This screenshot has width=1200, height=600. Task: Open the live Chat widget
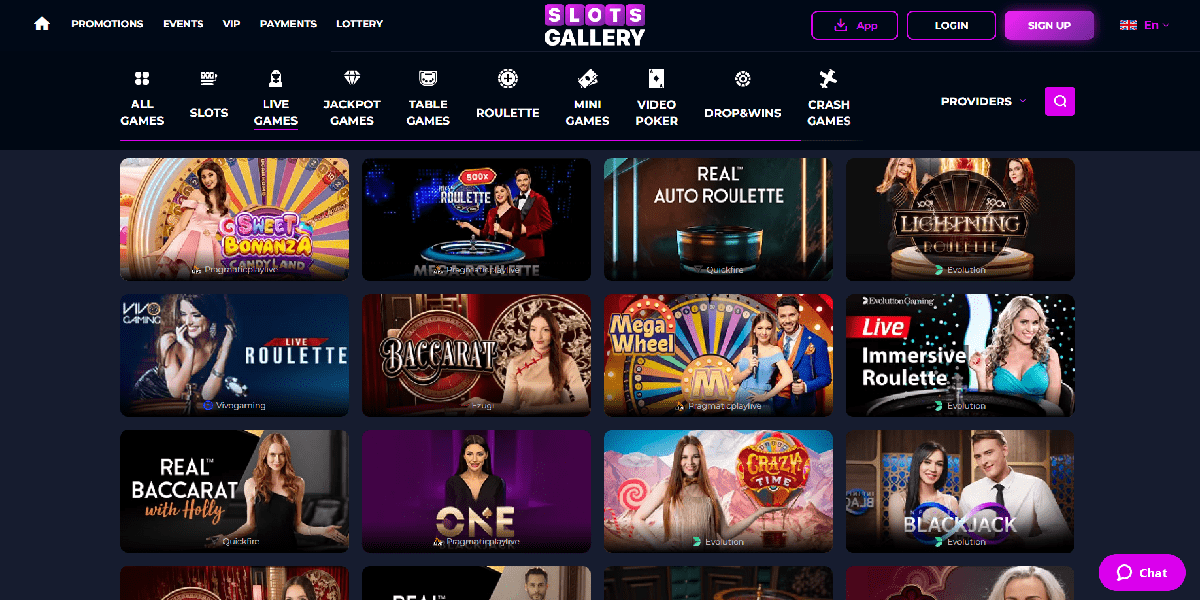pos(1142,573)
